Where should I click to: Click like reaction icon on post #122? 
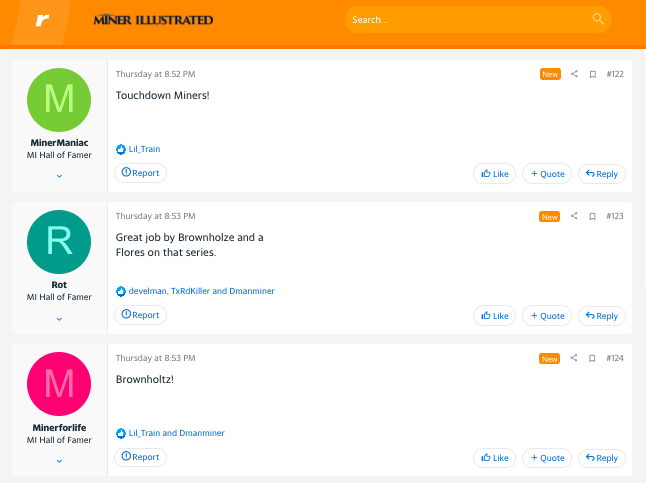click(121, 149)
